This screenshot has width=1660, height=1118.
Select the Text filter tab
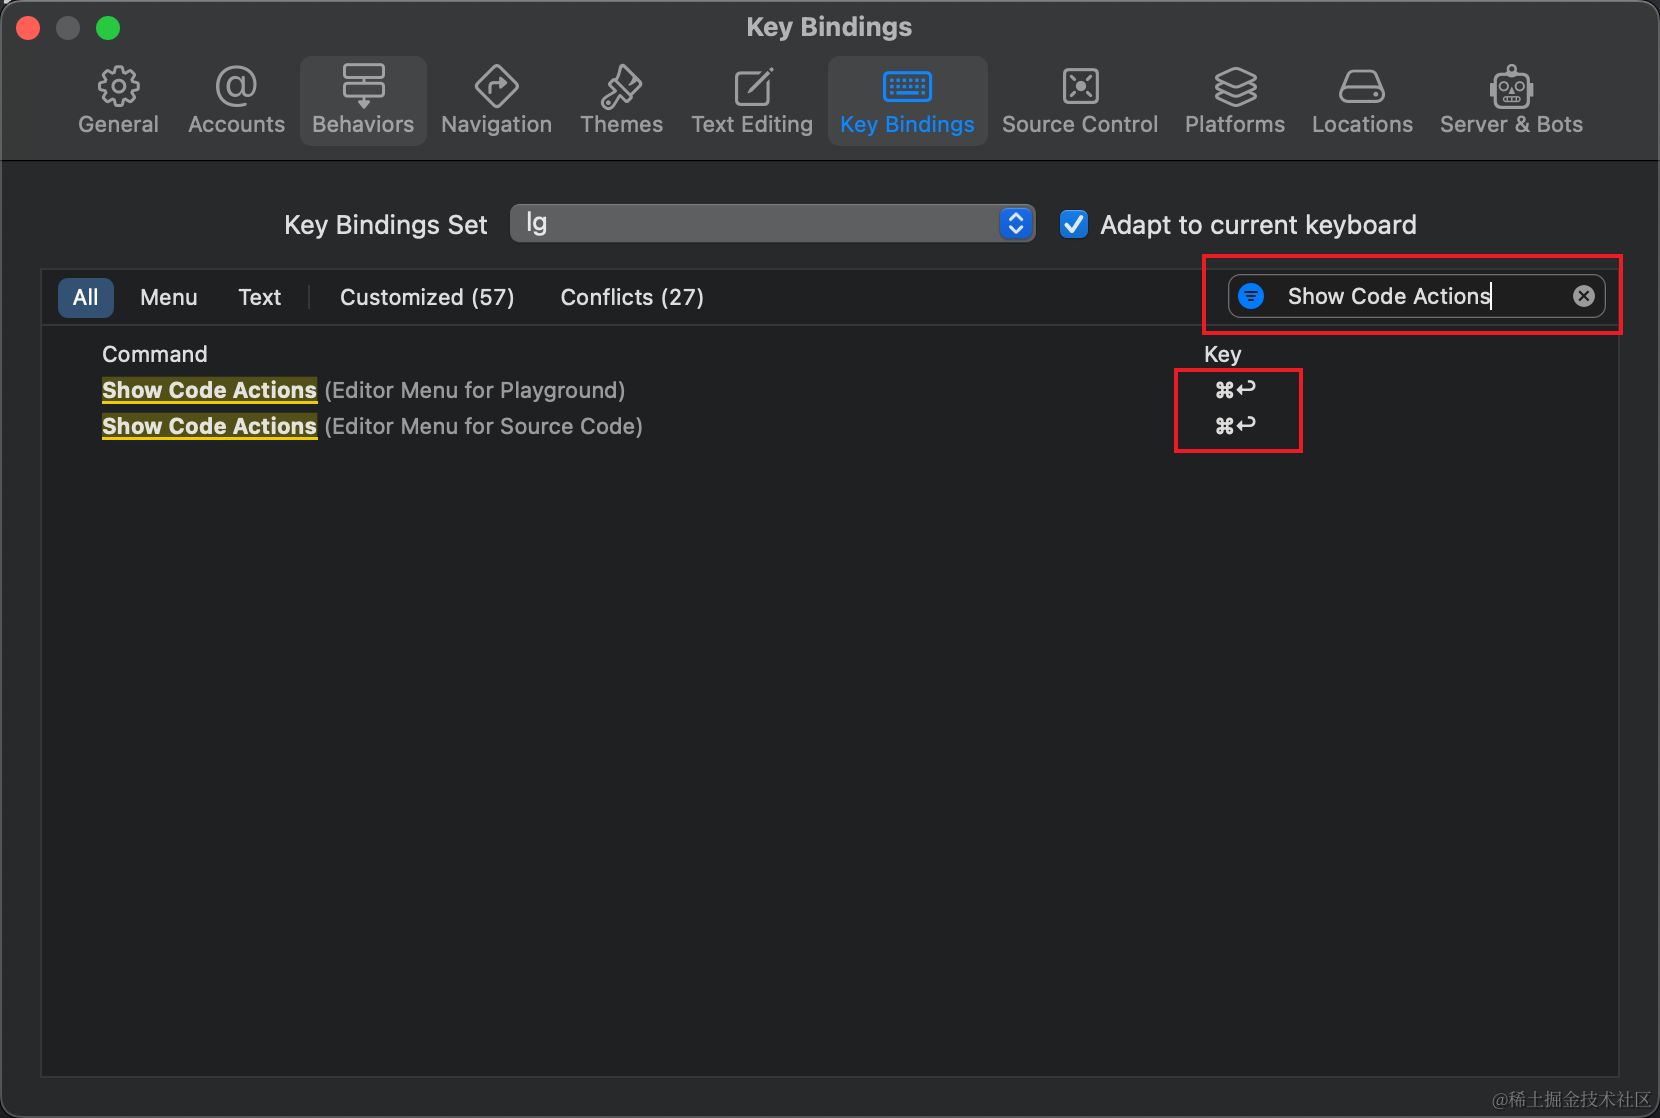click(260, 297)
